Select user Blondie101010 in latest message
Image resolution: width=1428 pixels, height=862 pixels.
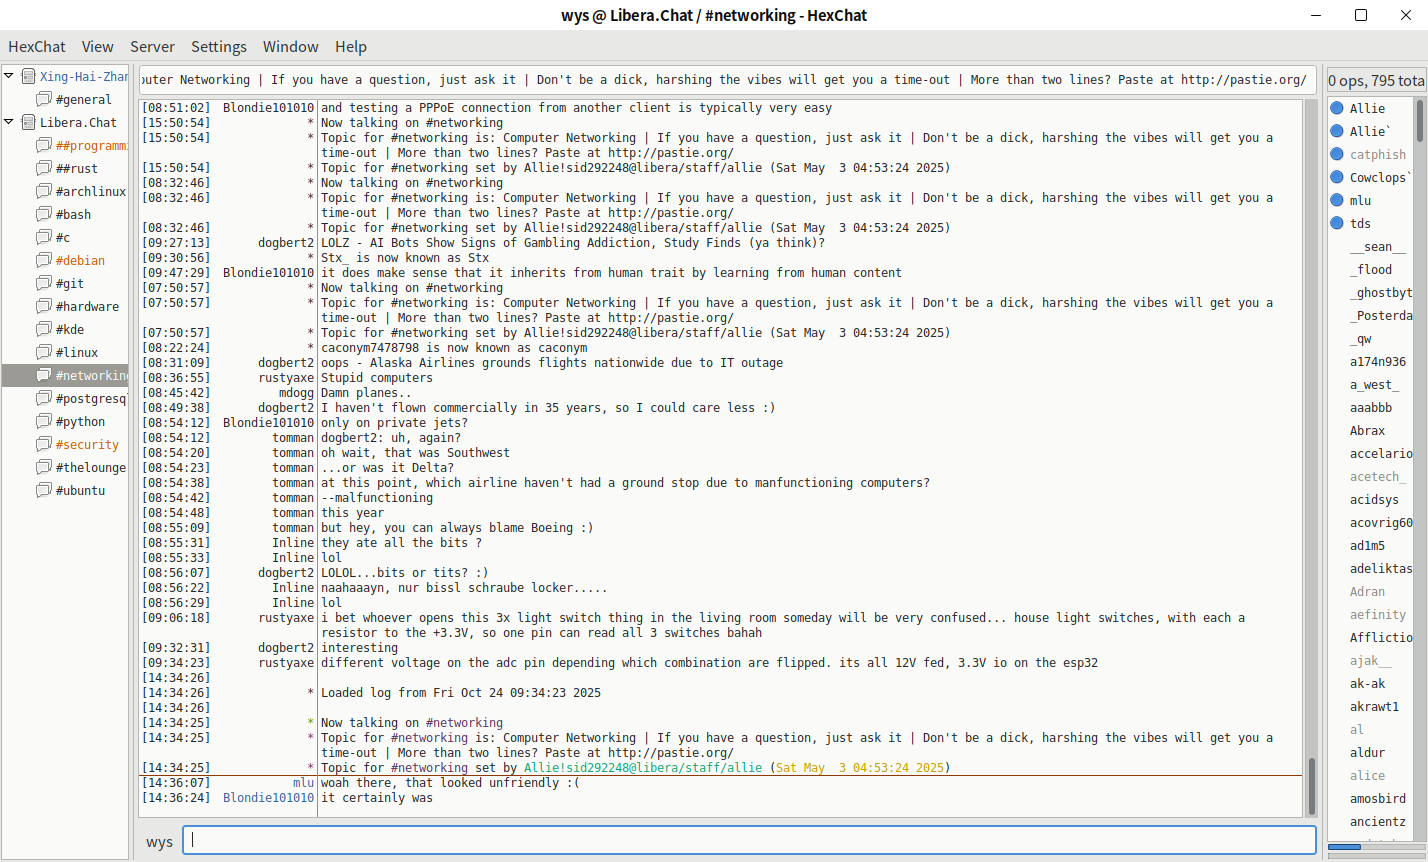[x=268, y=798]
